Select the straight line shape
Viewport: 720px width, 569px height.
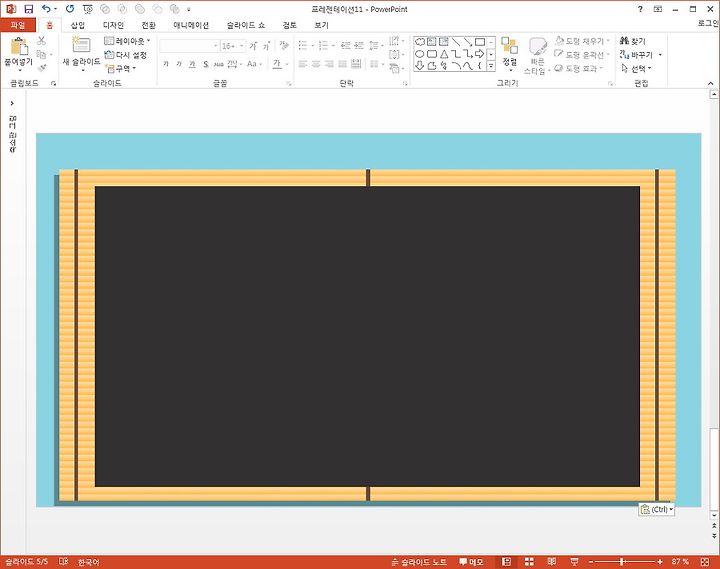pyautogui.click(x=456, y=42)
